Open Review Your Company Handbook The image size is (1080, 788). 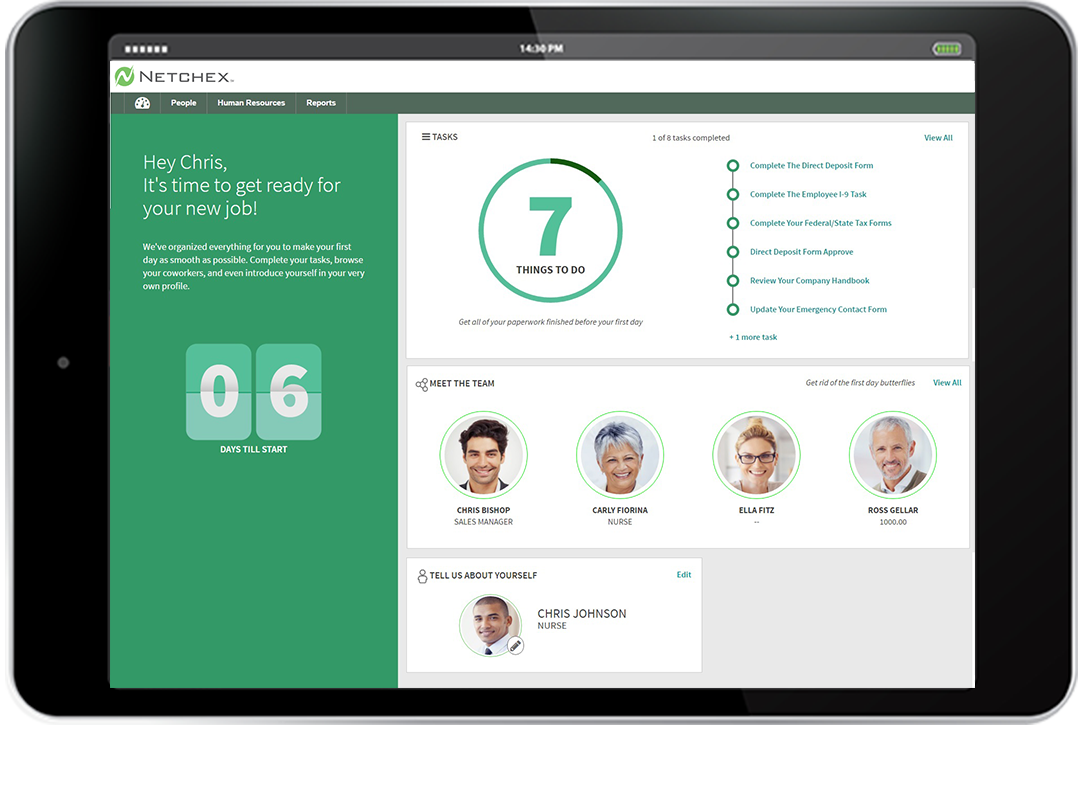pyautogui.click(x=809, y=281)
